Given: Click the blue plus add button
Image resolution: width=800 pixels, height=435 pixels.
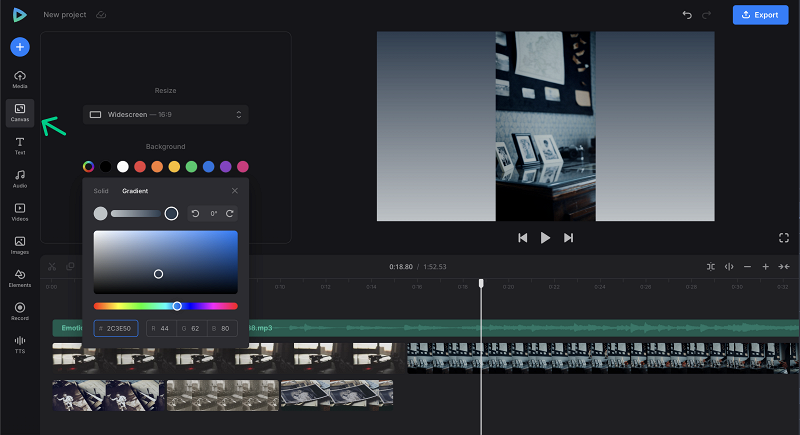Looking at the screenshot, I should click(20, 47).
